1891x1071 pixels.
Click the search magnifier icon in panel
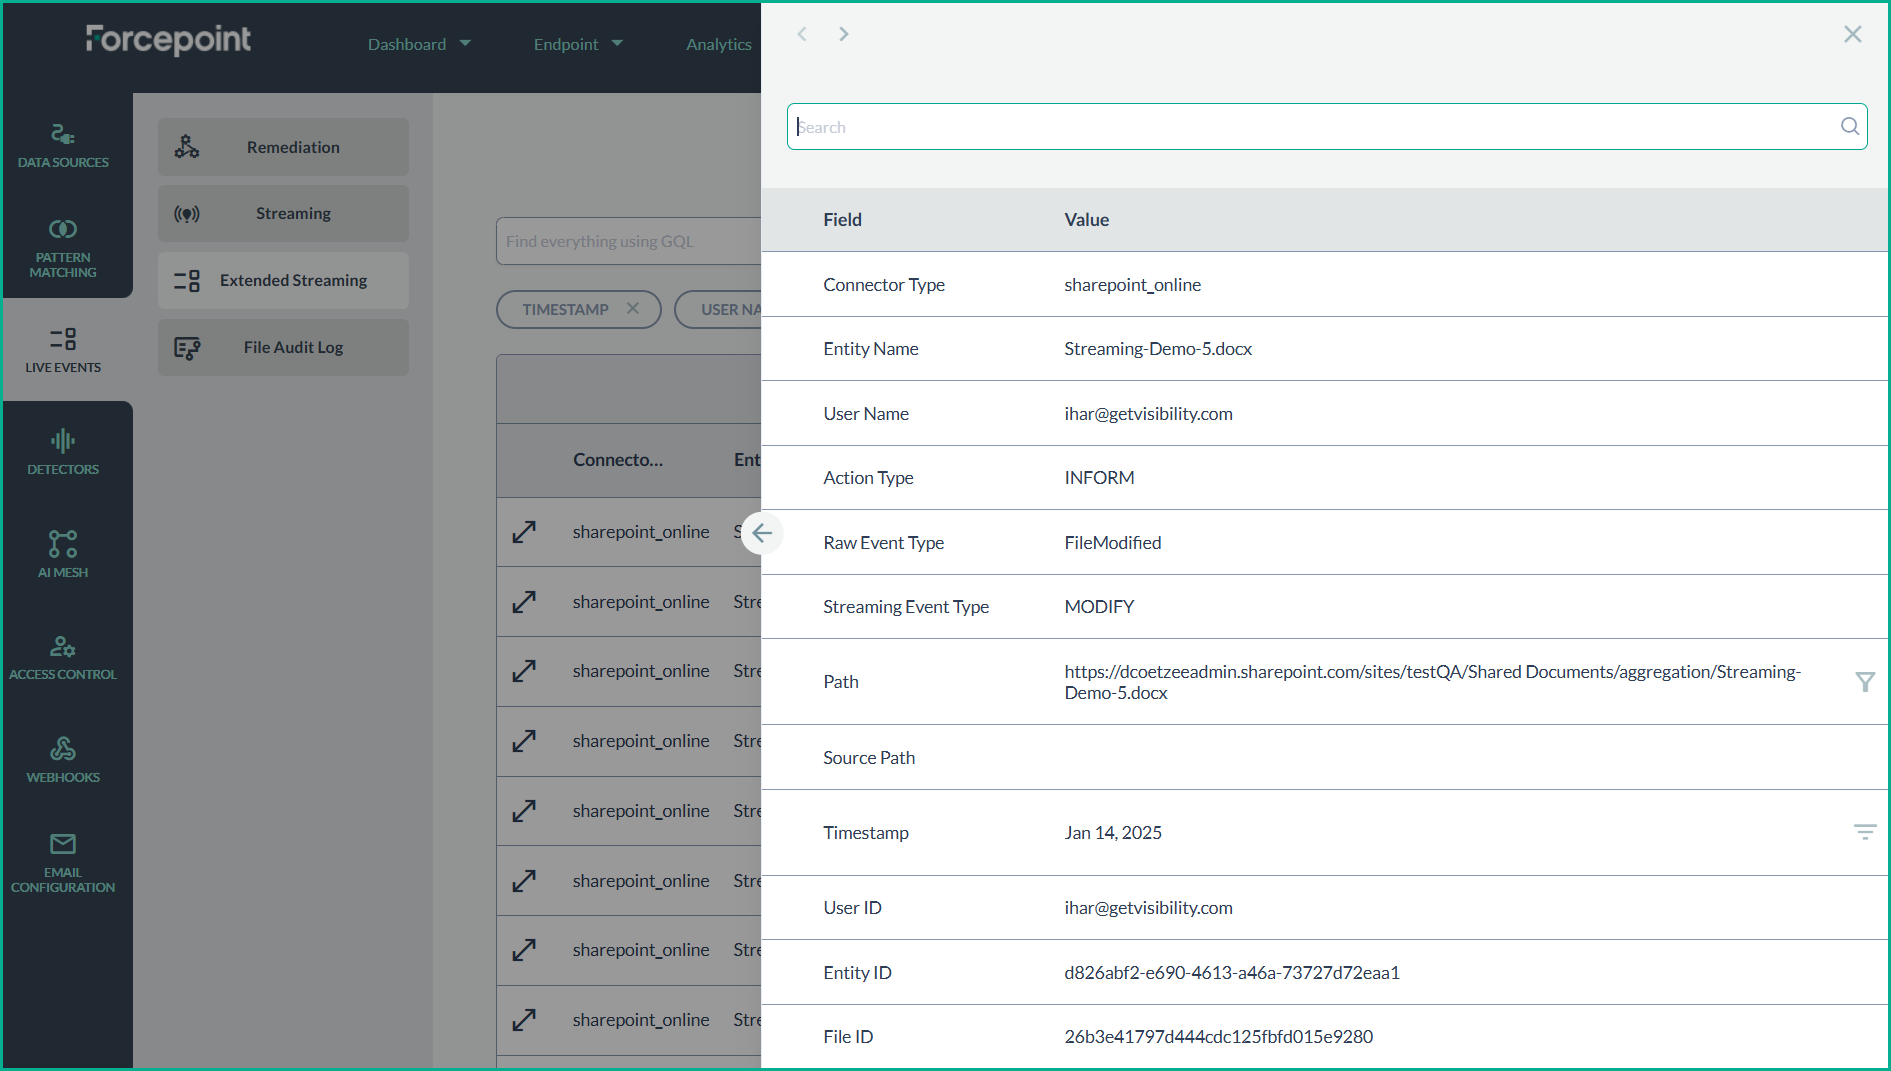pyautogui.click(x=1849, y=126)
